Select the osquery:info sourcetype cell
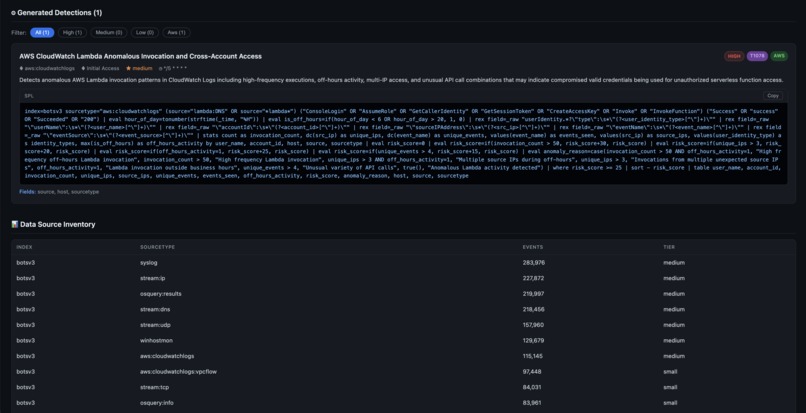 [x=156, y=403]
